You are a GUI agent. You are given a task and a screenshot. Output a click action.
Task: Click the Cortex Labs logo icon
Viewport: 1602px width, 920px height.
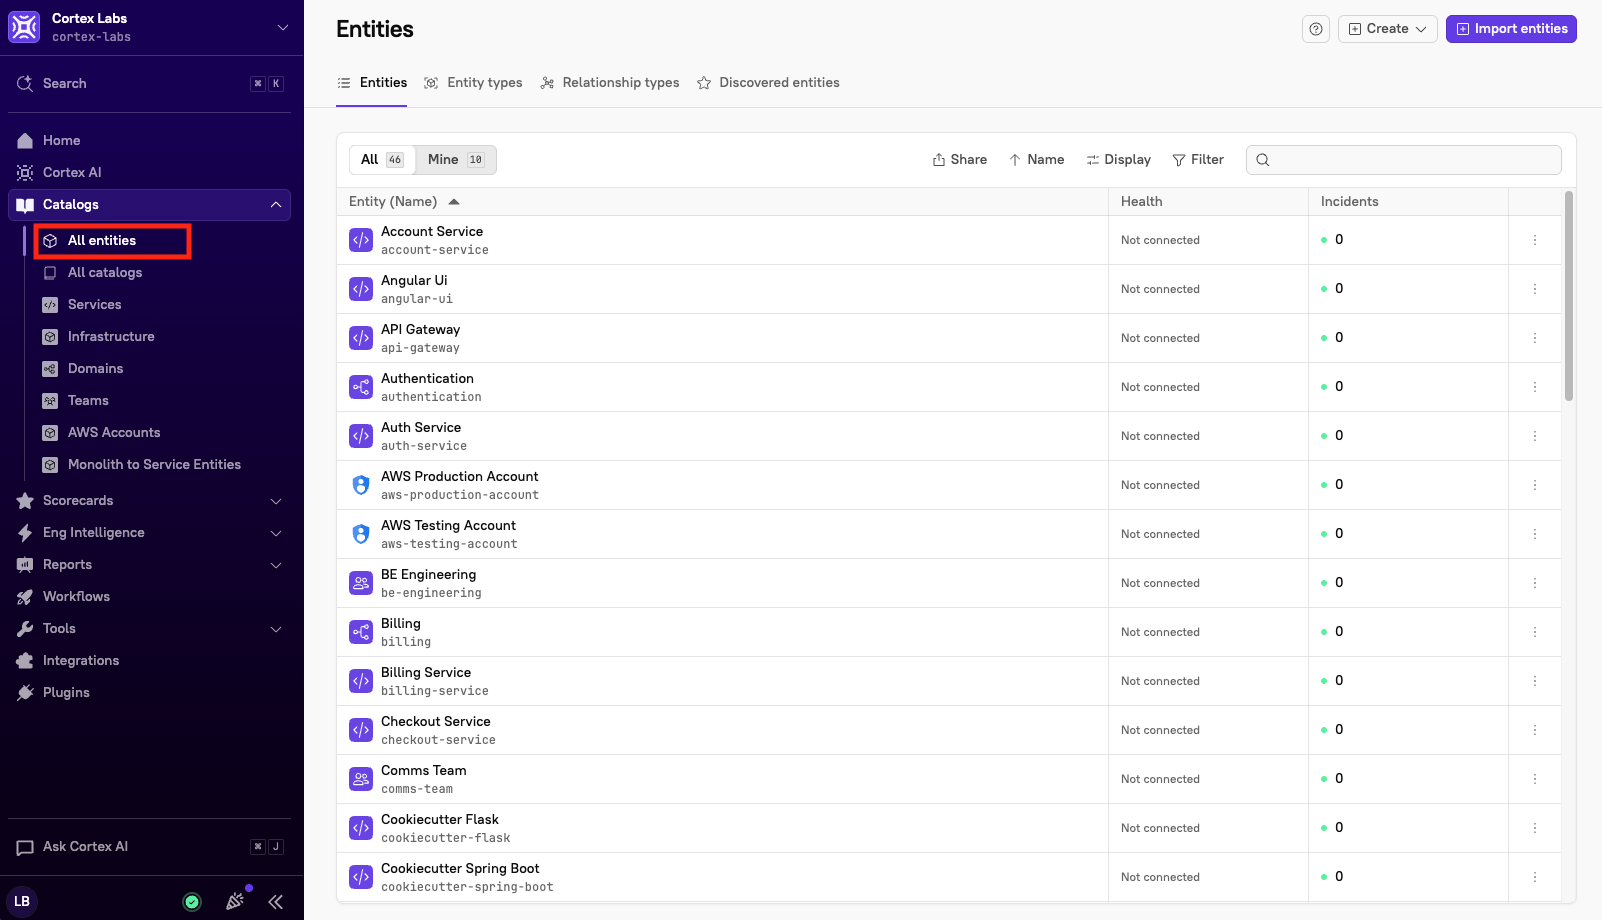(24, 27)
